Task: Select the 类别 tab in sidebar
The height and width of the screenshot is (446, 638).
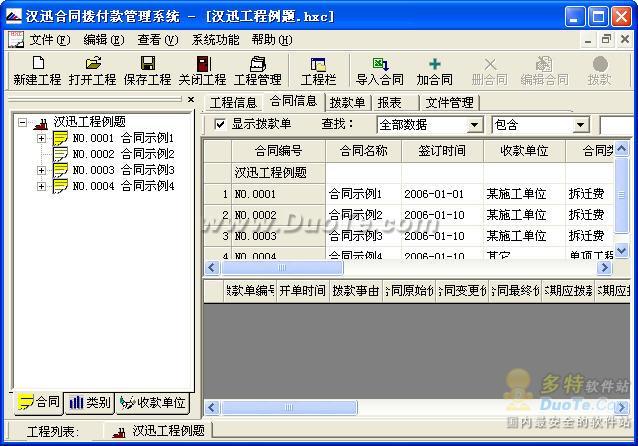Action: click(x=90, y=403)
